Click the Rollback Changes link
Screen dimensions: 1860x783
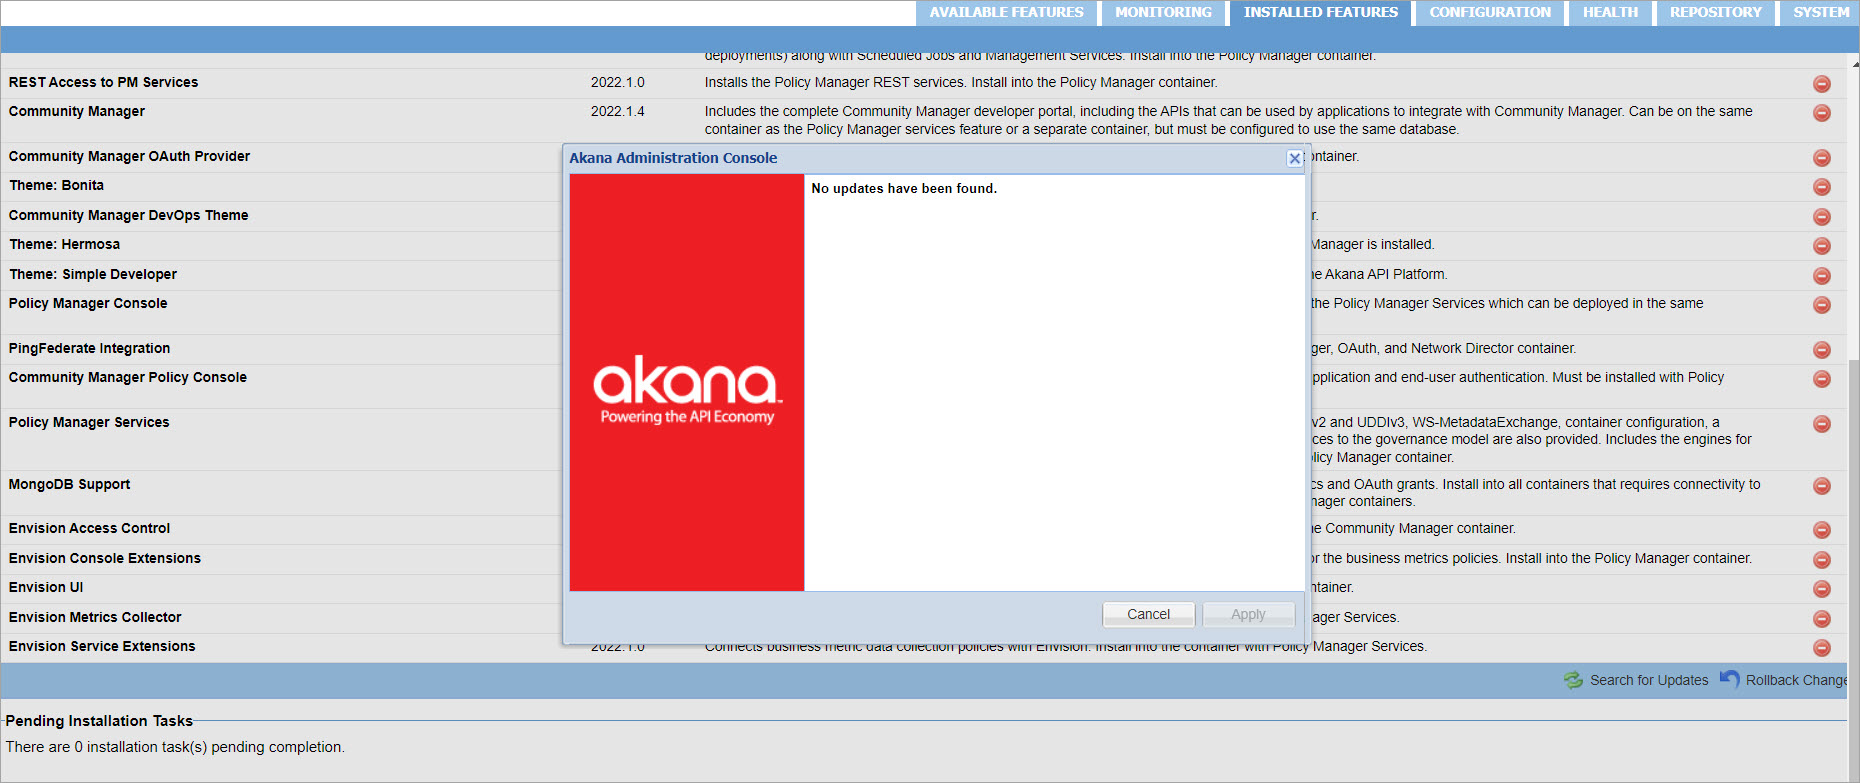pyautogui.click(x=1796, y=680)
